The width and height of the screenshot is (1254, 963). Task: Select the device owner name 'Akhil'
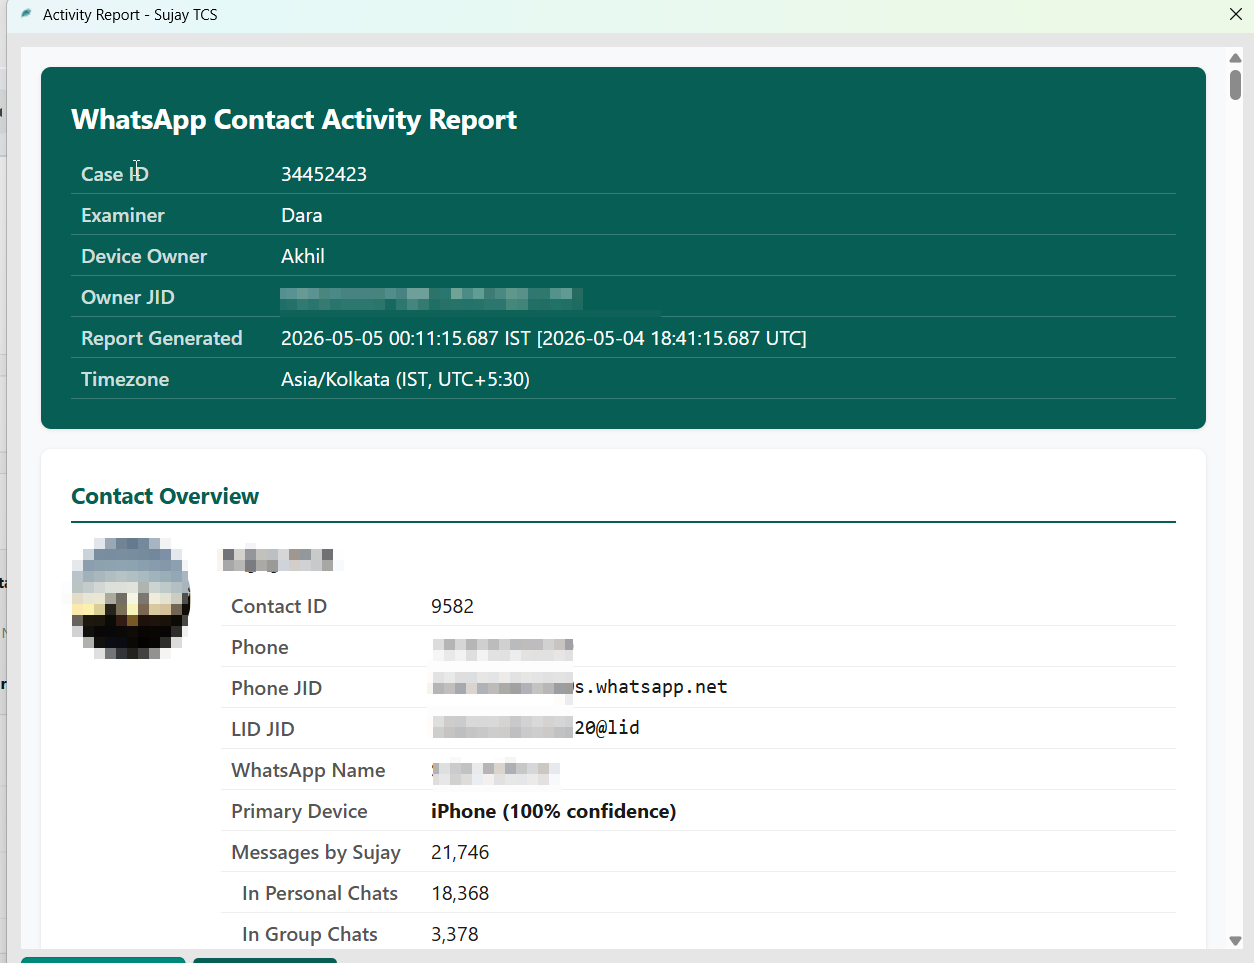[x=303, y=256]
